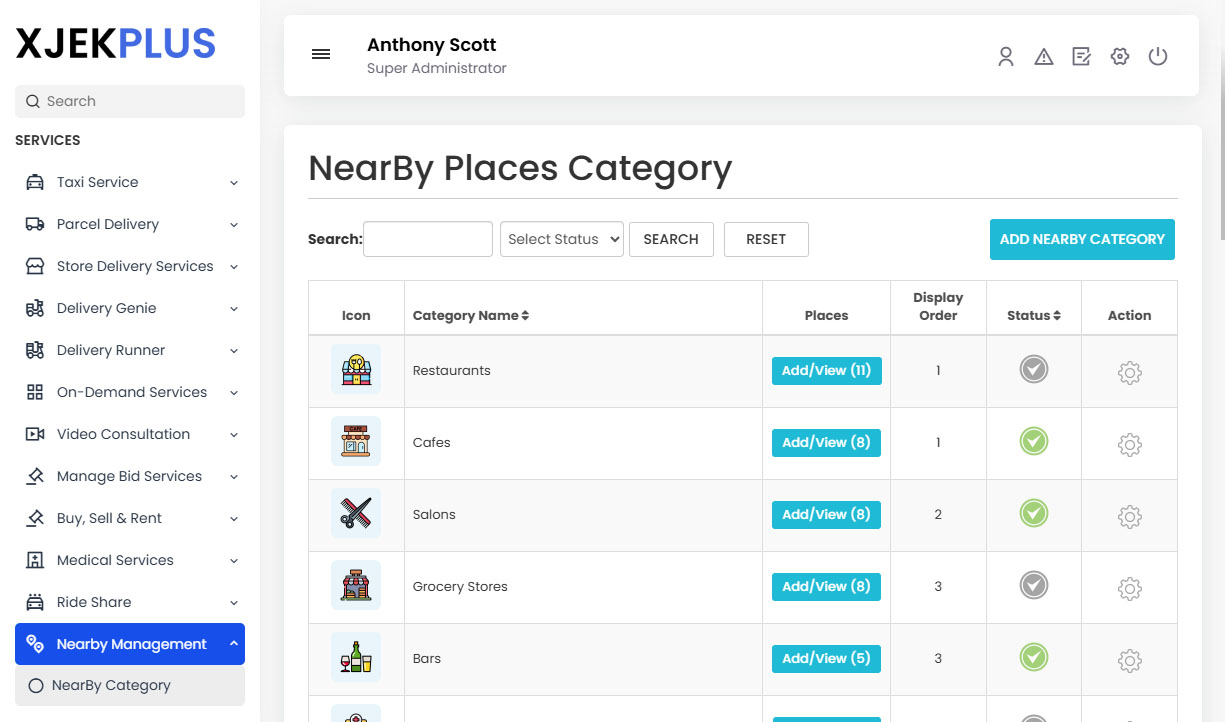Toggle the inactive status for Restaurants
This screenshot has width=1225, height=722.
pyautogui.click(x=1033, y=369)
